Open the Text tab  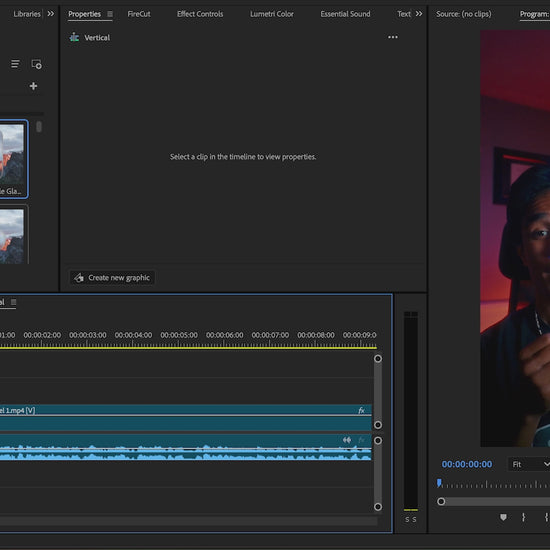pyautogui.click(x=404, y=14)
